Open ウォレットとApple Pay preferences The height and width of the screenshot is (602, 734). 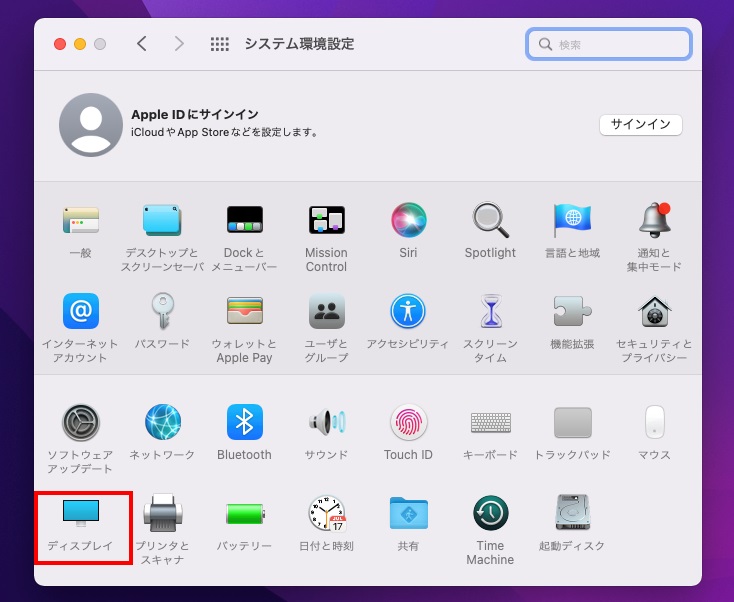point(244,311)
